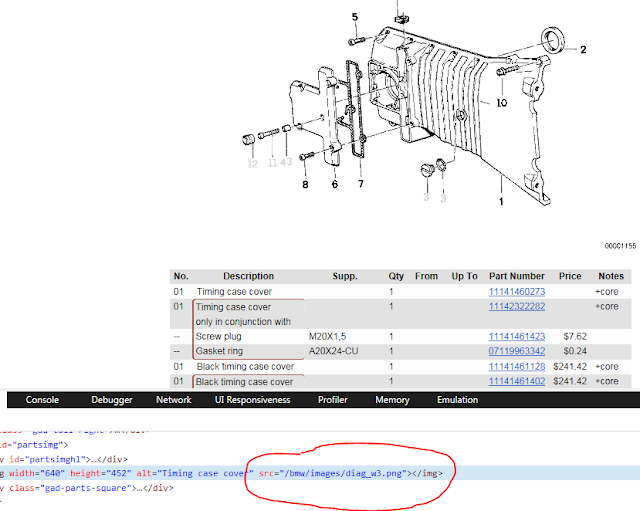Image resolution: width=640 pixels, height=511 pixels.
Task: Click the $0.24 price cell
Action: (575, 351)
